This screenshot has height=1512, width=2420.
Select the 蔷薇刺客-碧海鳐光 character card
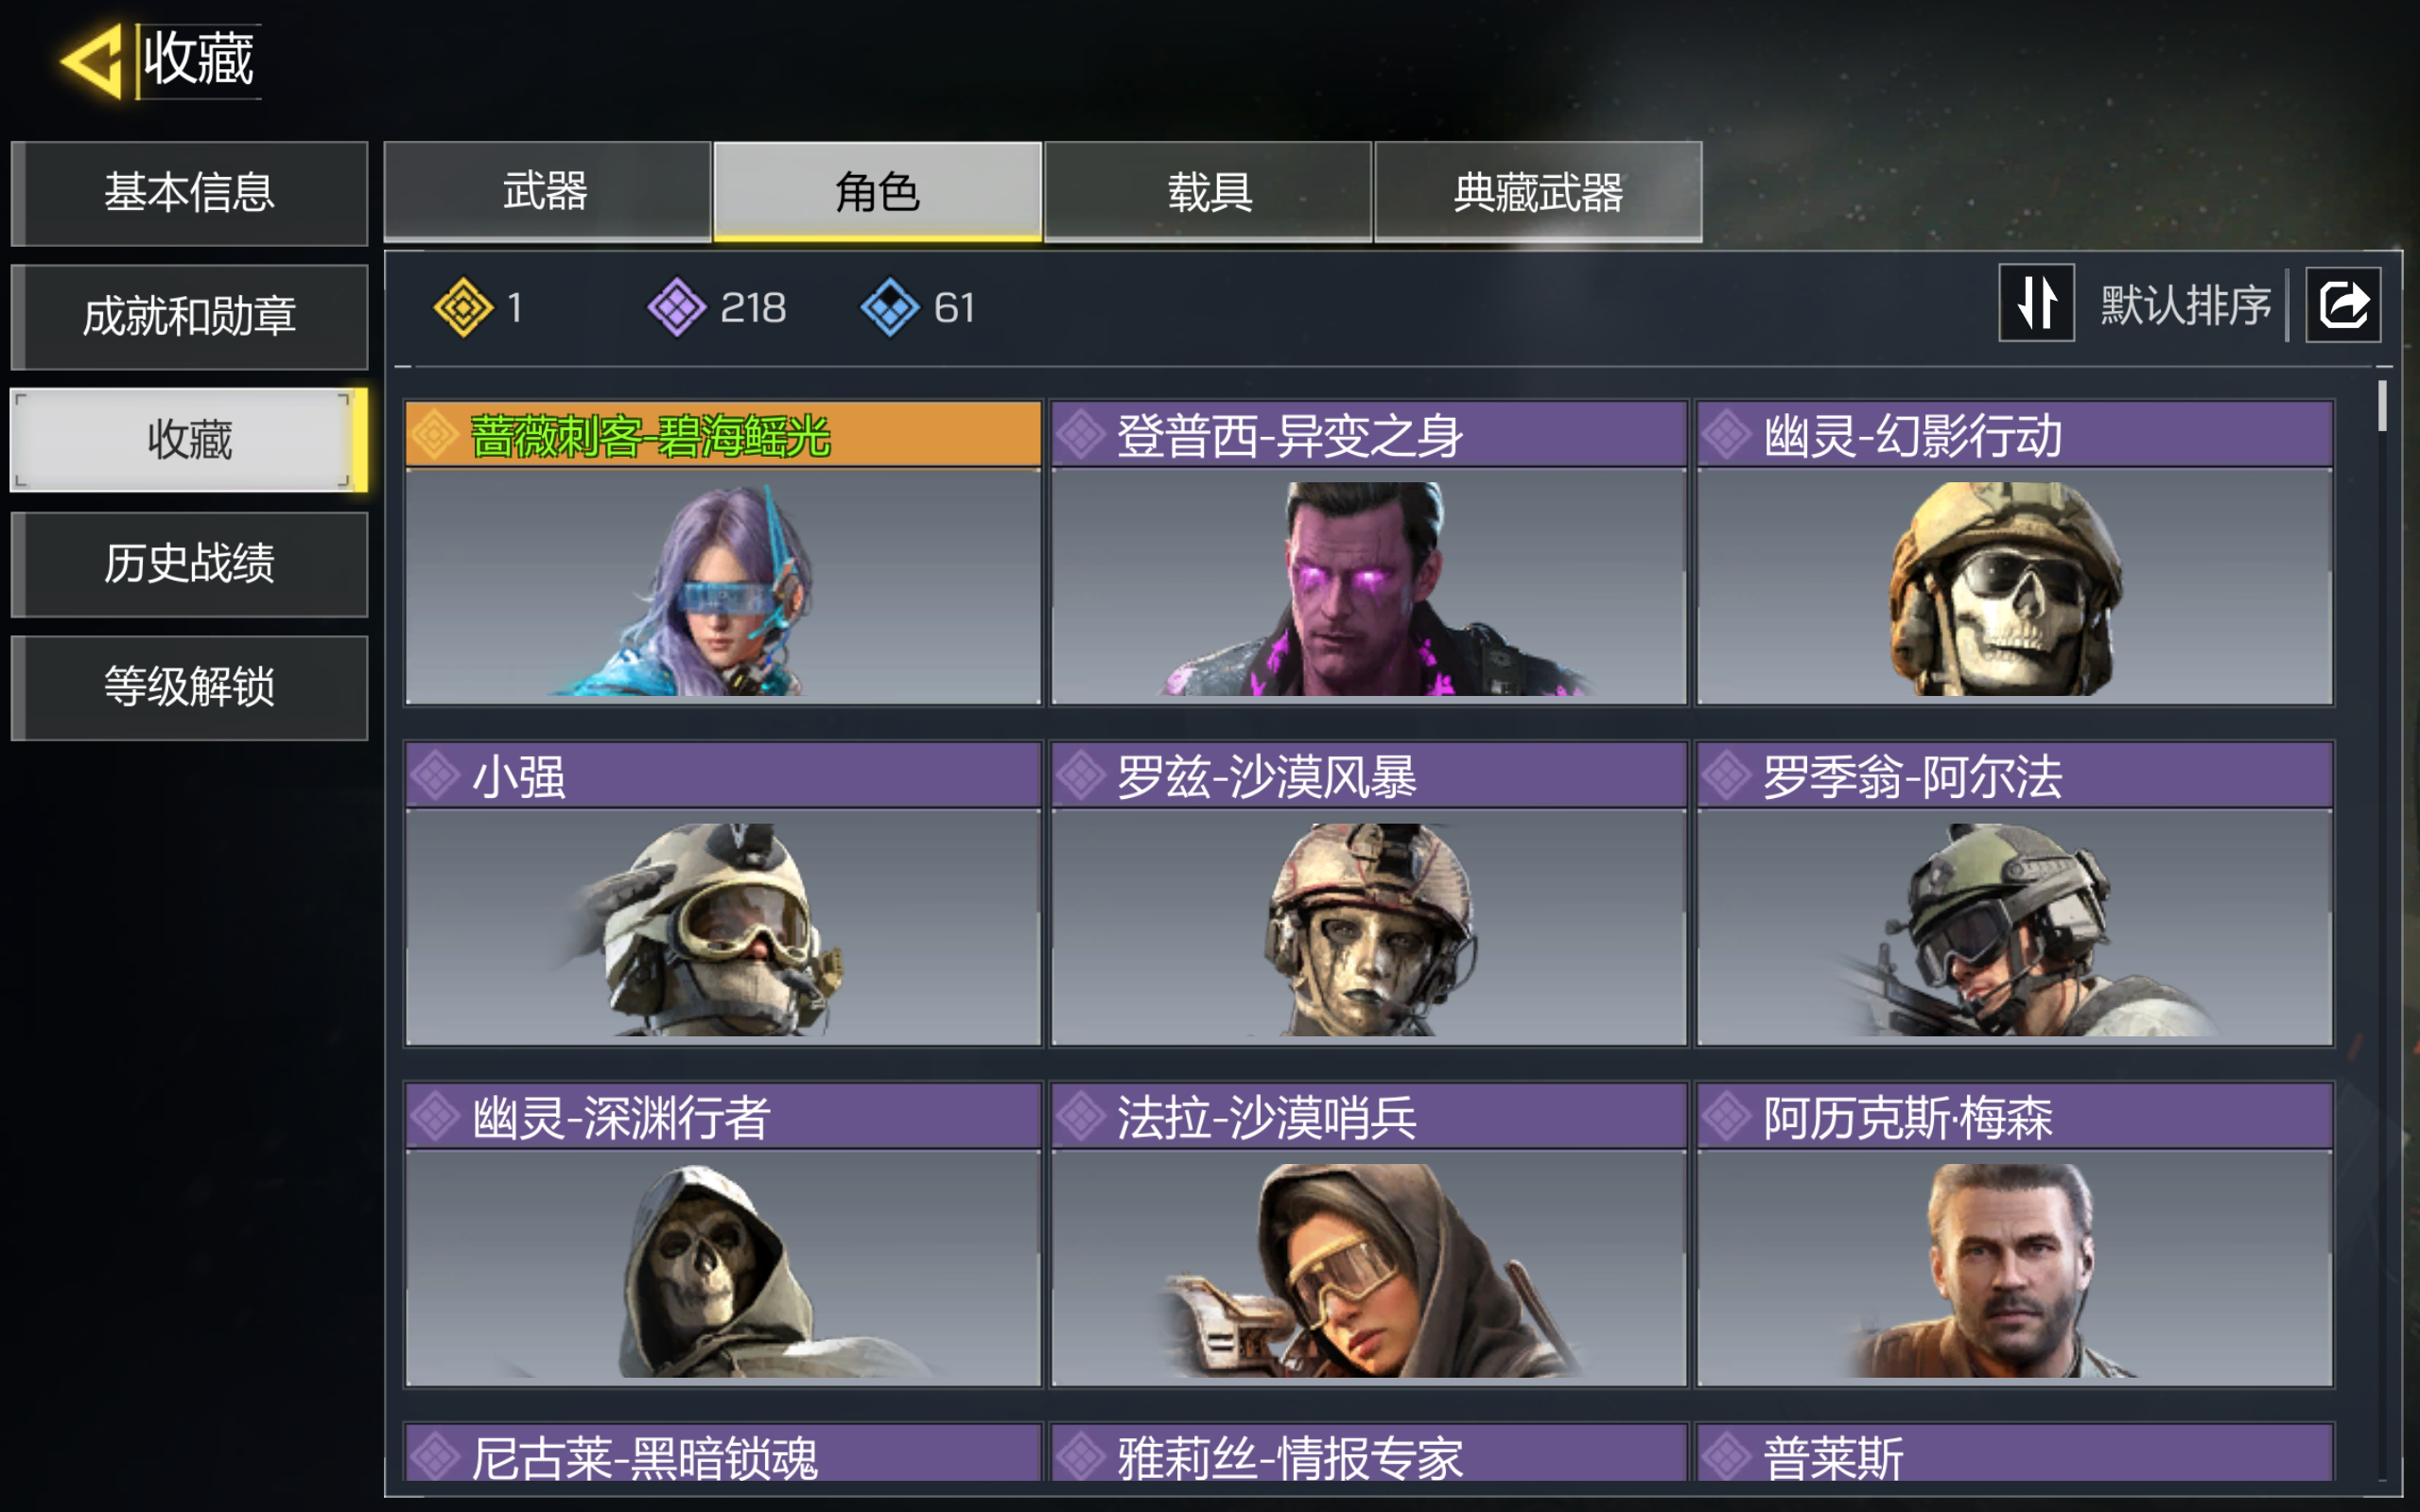point(723,553)
